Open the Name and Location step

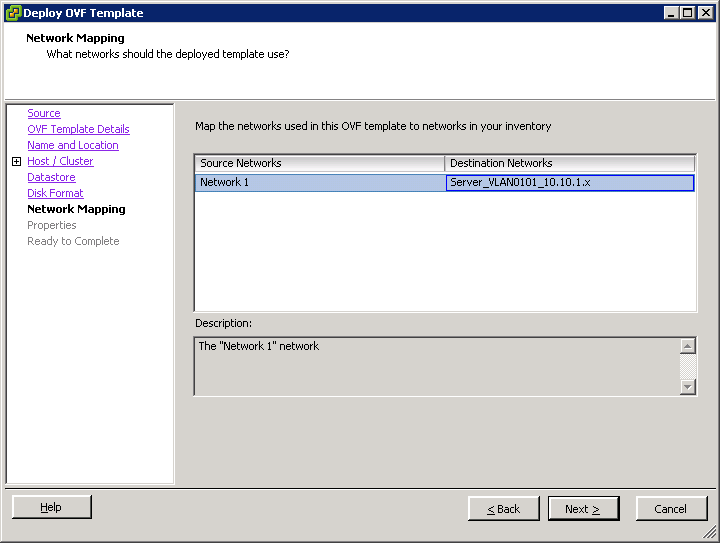(73, 146)
